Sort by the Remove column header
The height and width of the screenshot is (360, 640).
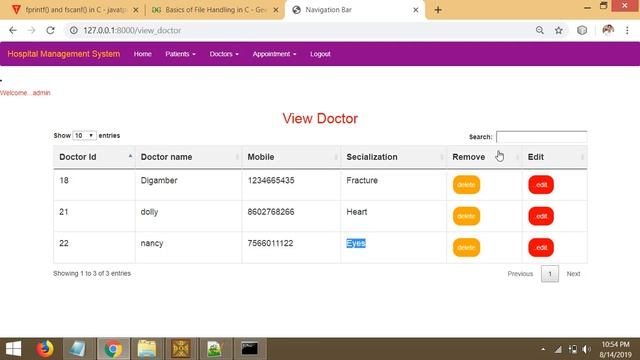(484, 157)
